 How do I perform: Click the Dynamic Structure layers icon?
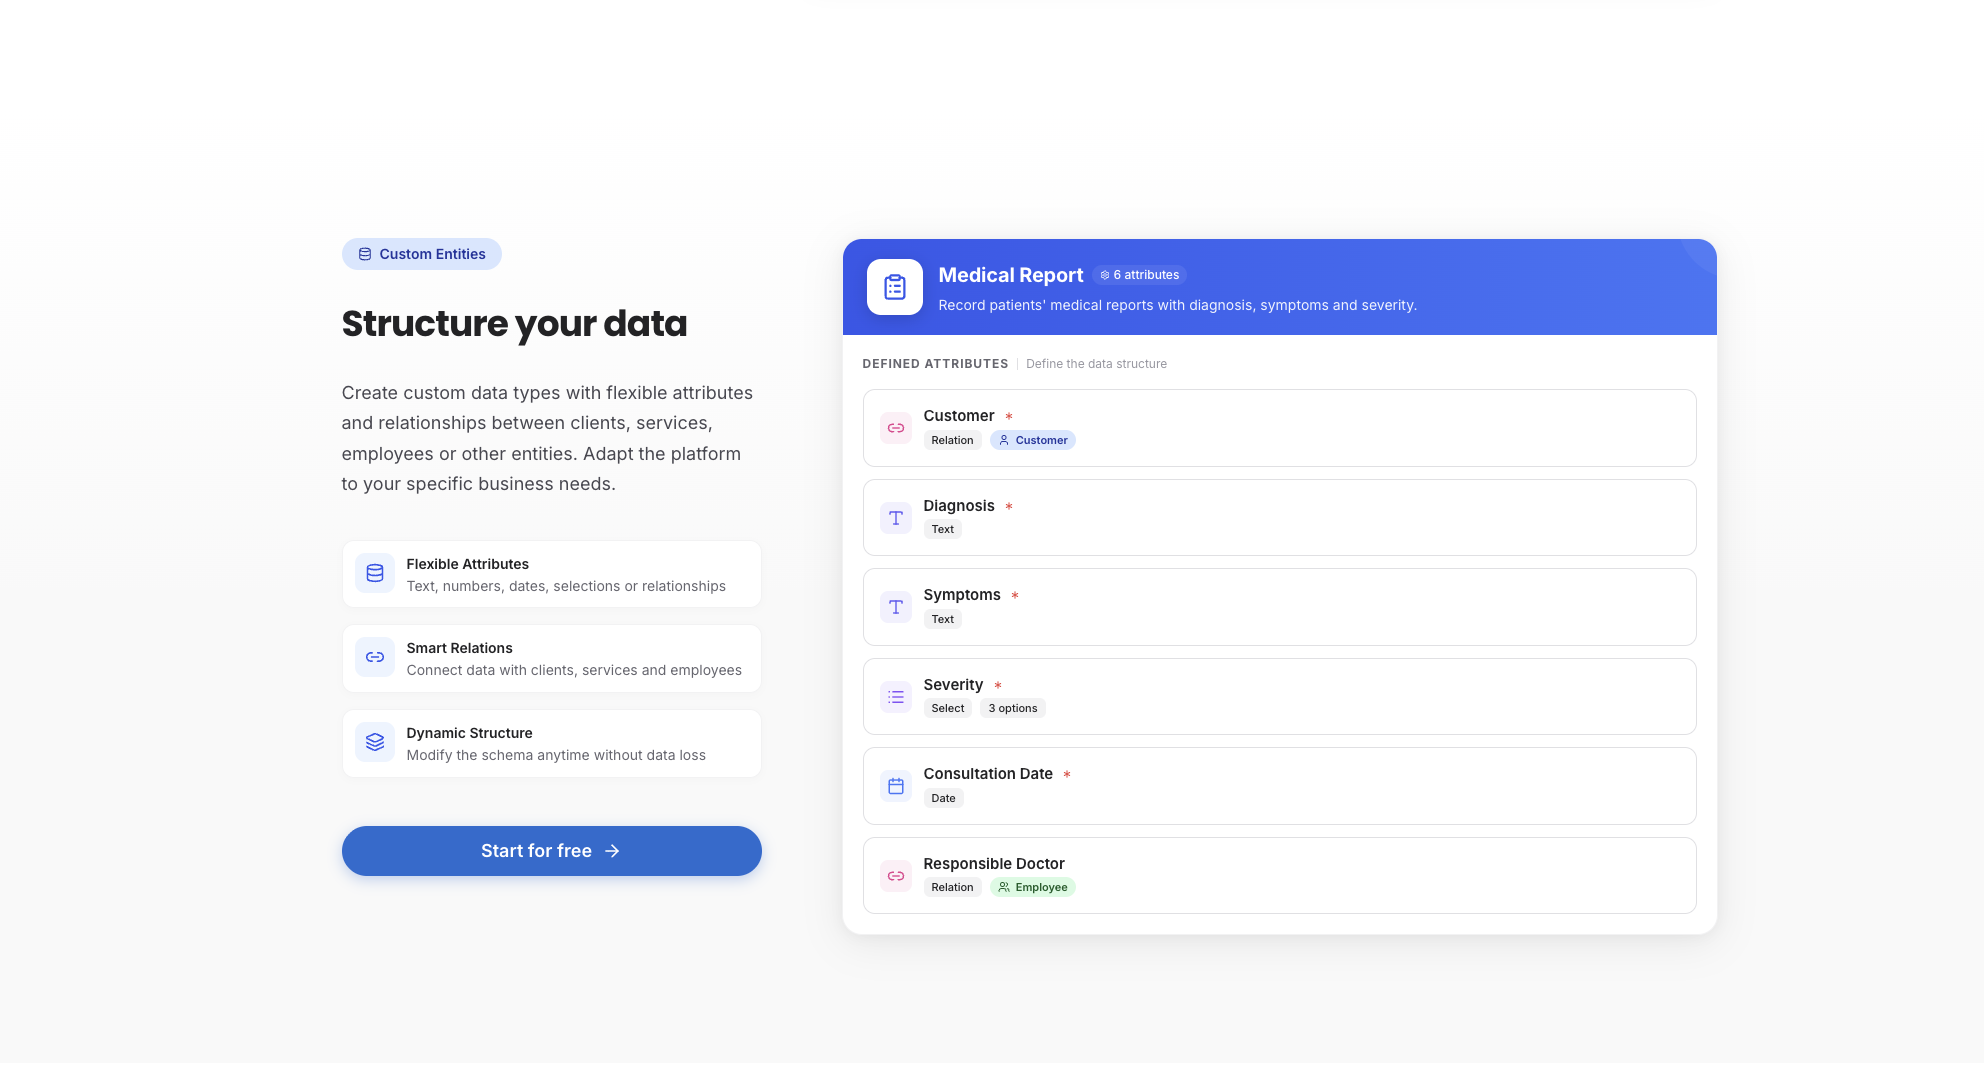coord(374,742)
